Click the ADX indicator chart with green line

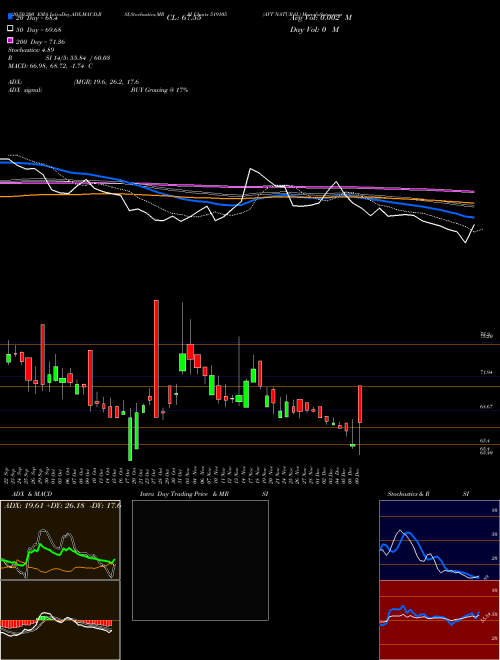click(x=60, y=540)
